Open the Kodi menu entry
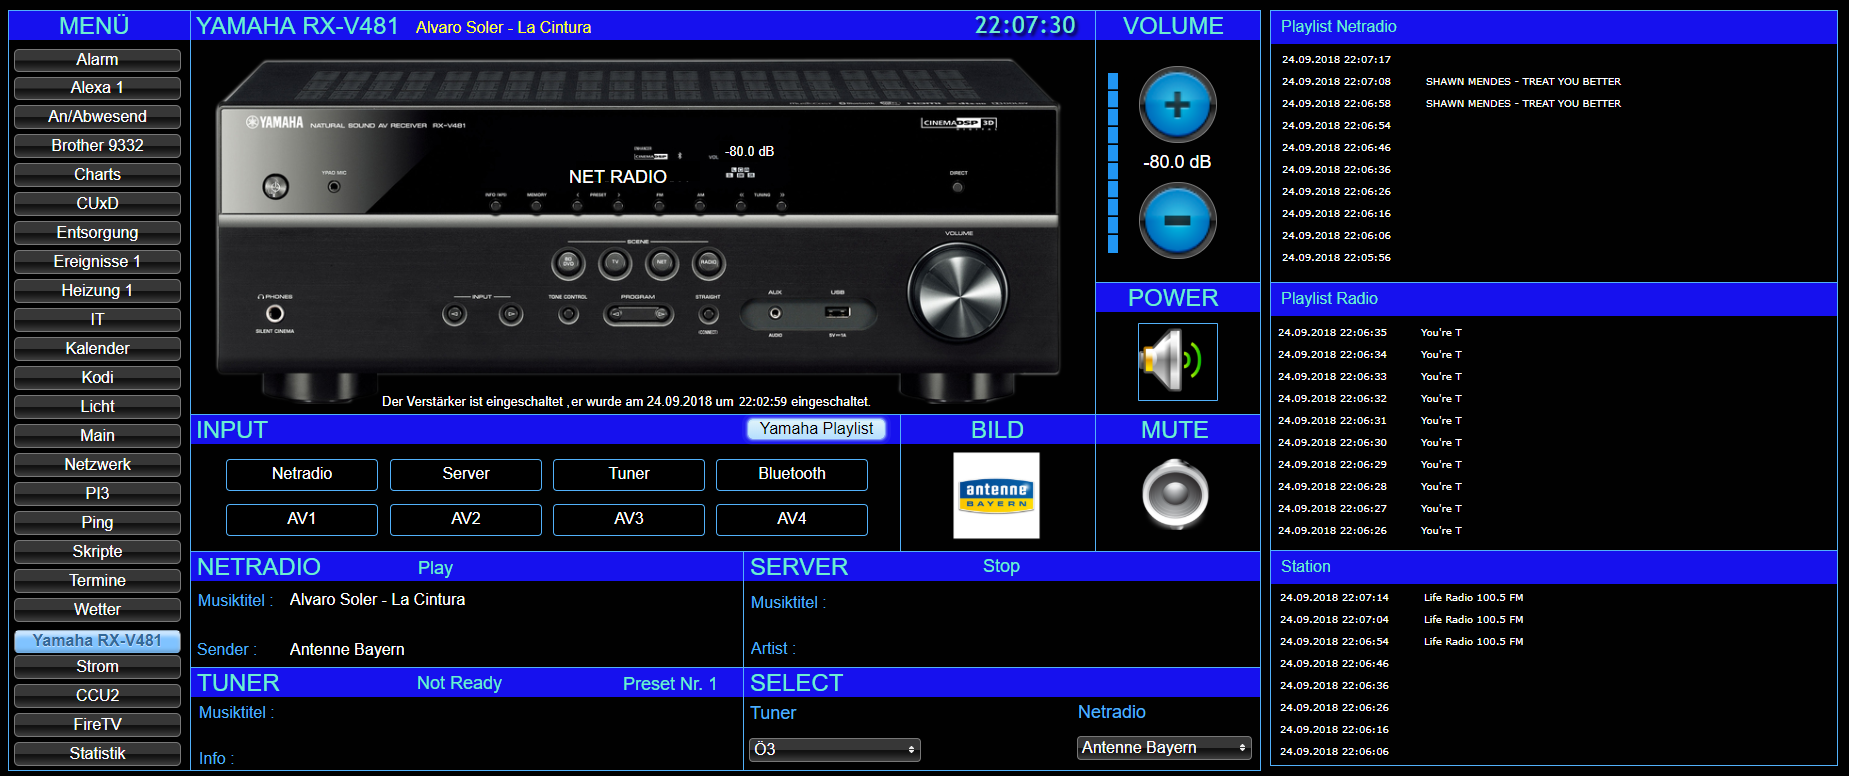Screen dimensions: 1849x776 tap(97, 378)
